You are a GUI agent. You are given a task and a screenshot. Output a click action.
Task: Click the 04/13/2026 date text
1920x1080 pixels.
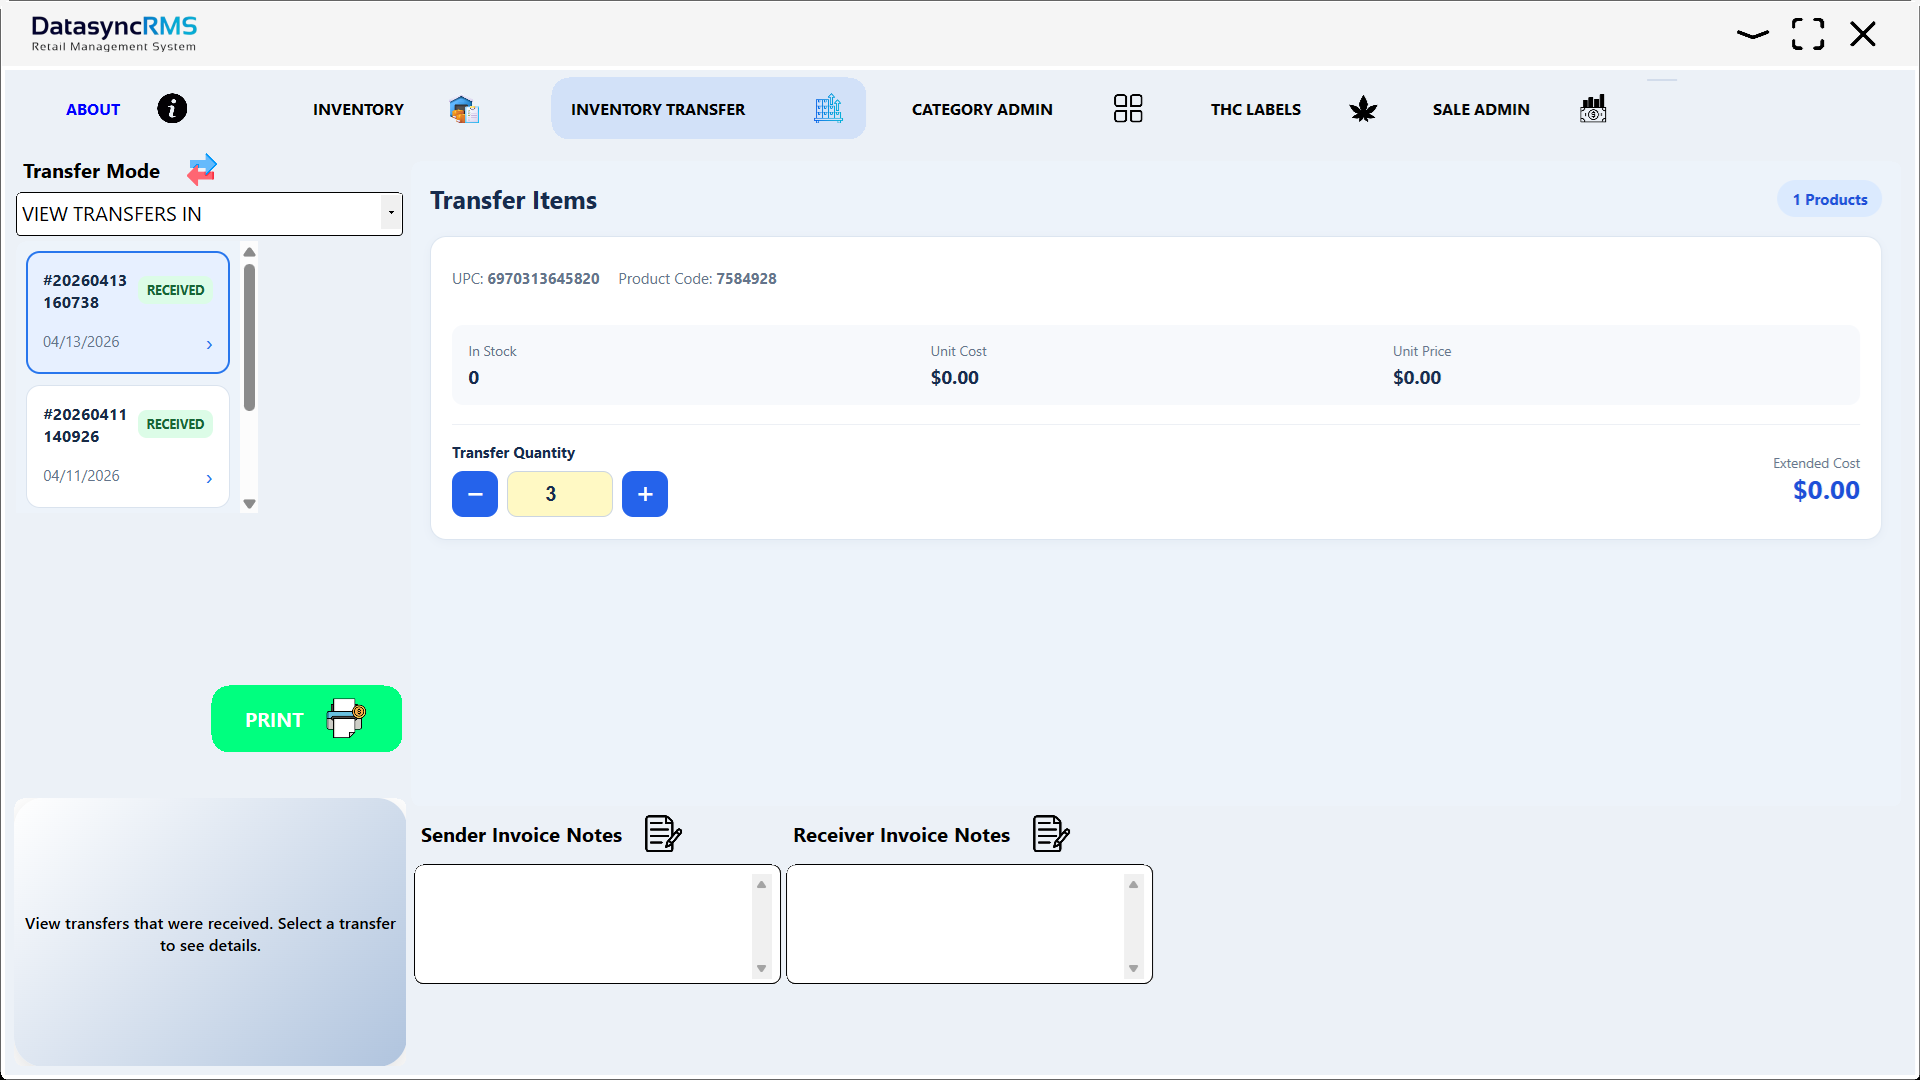pyautogui.click(x=81, y=342)
